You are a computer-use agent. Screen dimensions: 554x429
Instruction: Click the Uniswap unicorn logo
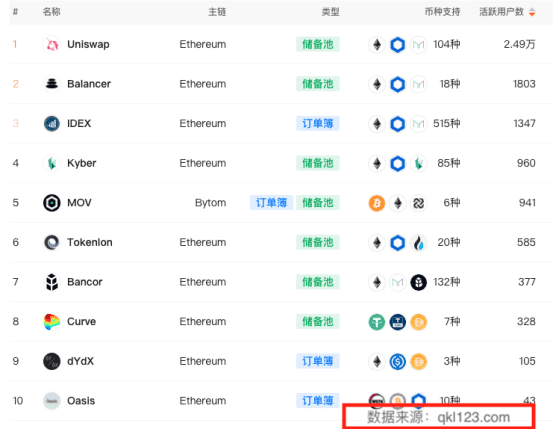(52, 45)
